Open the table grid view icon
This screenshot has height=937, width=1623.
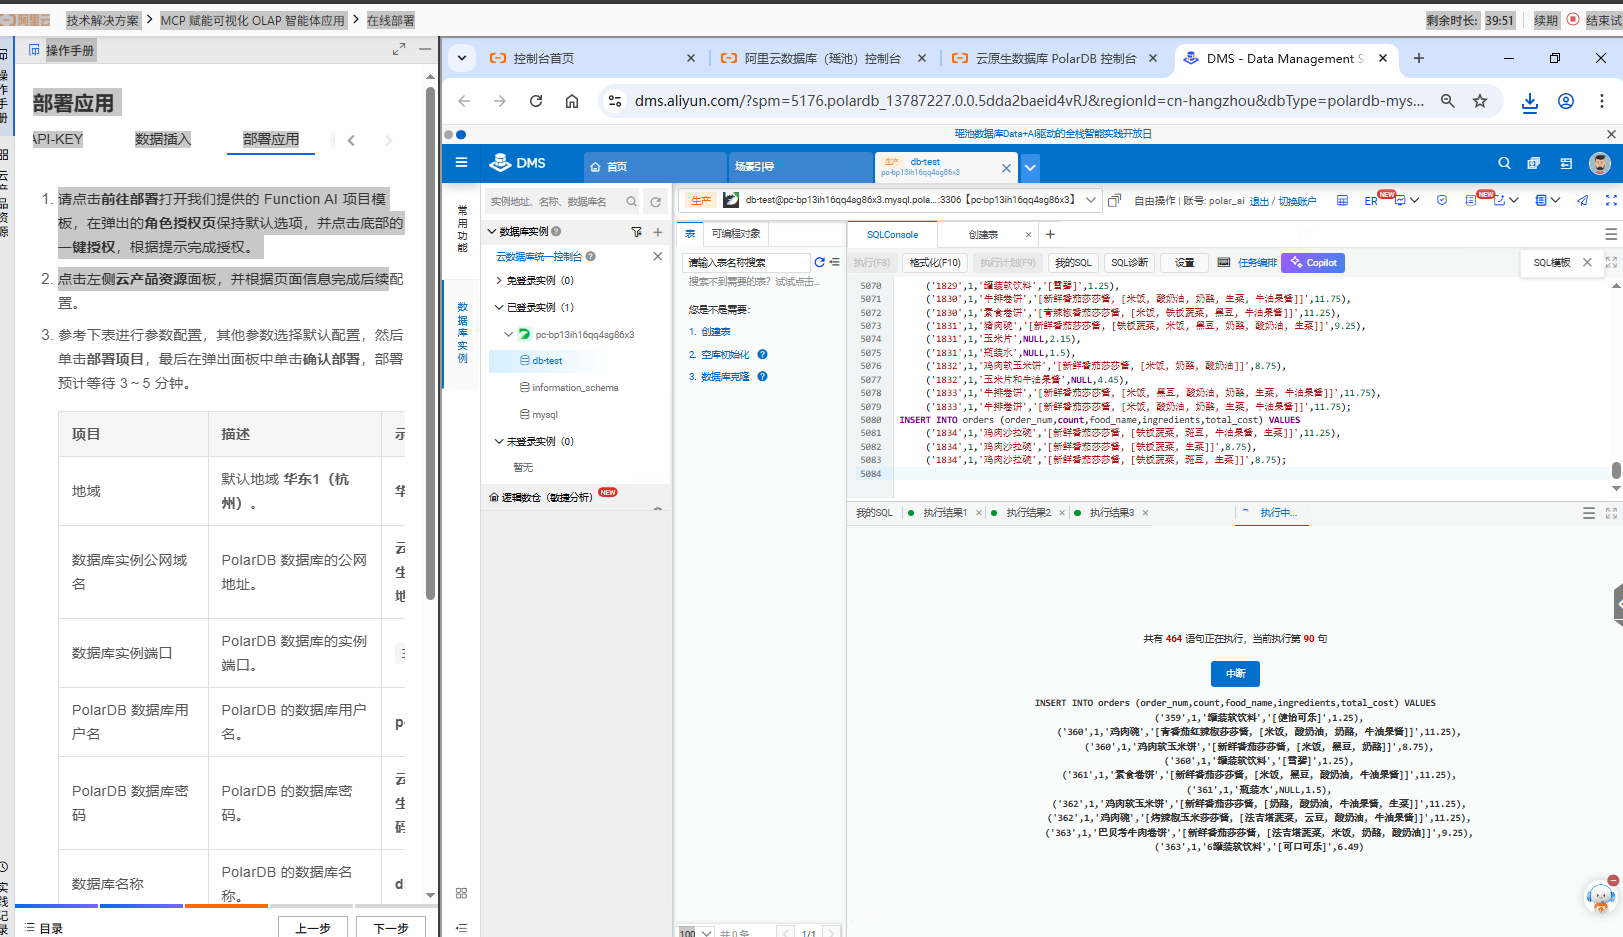pos(1342,201)
